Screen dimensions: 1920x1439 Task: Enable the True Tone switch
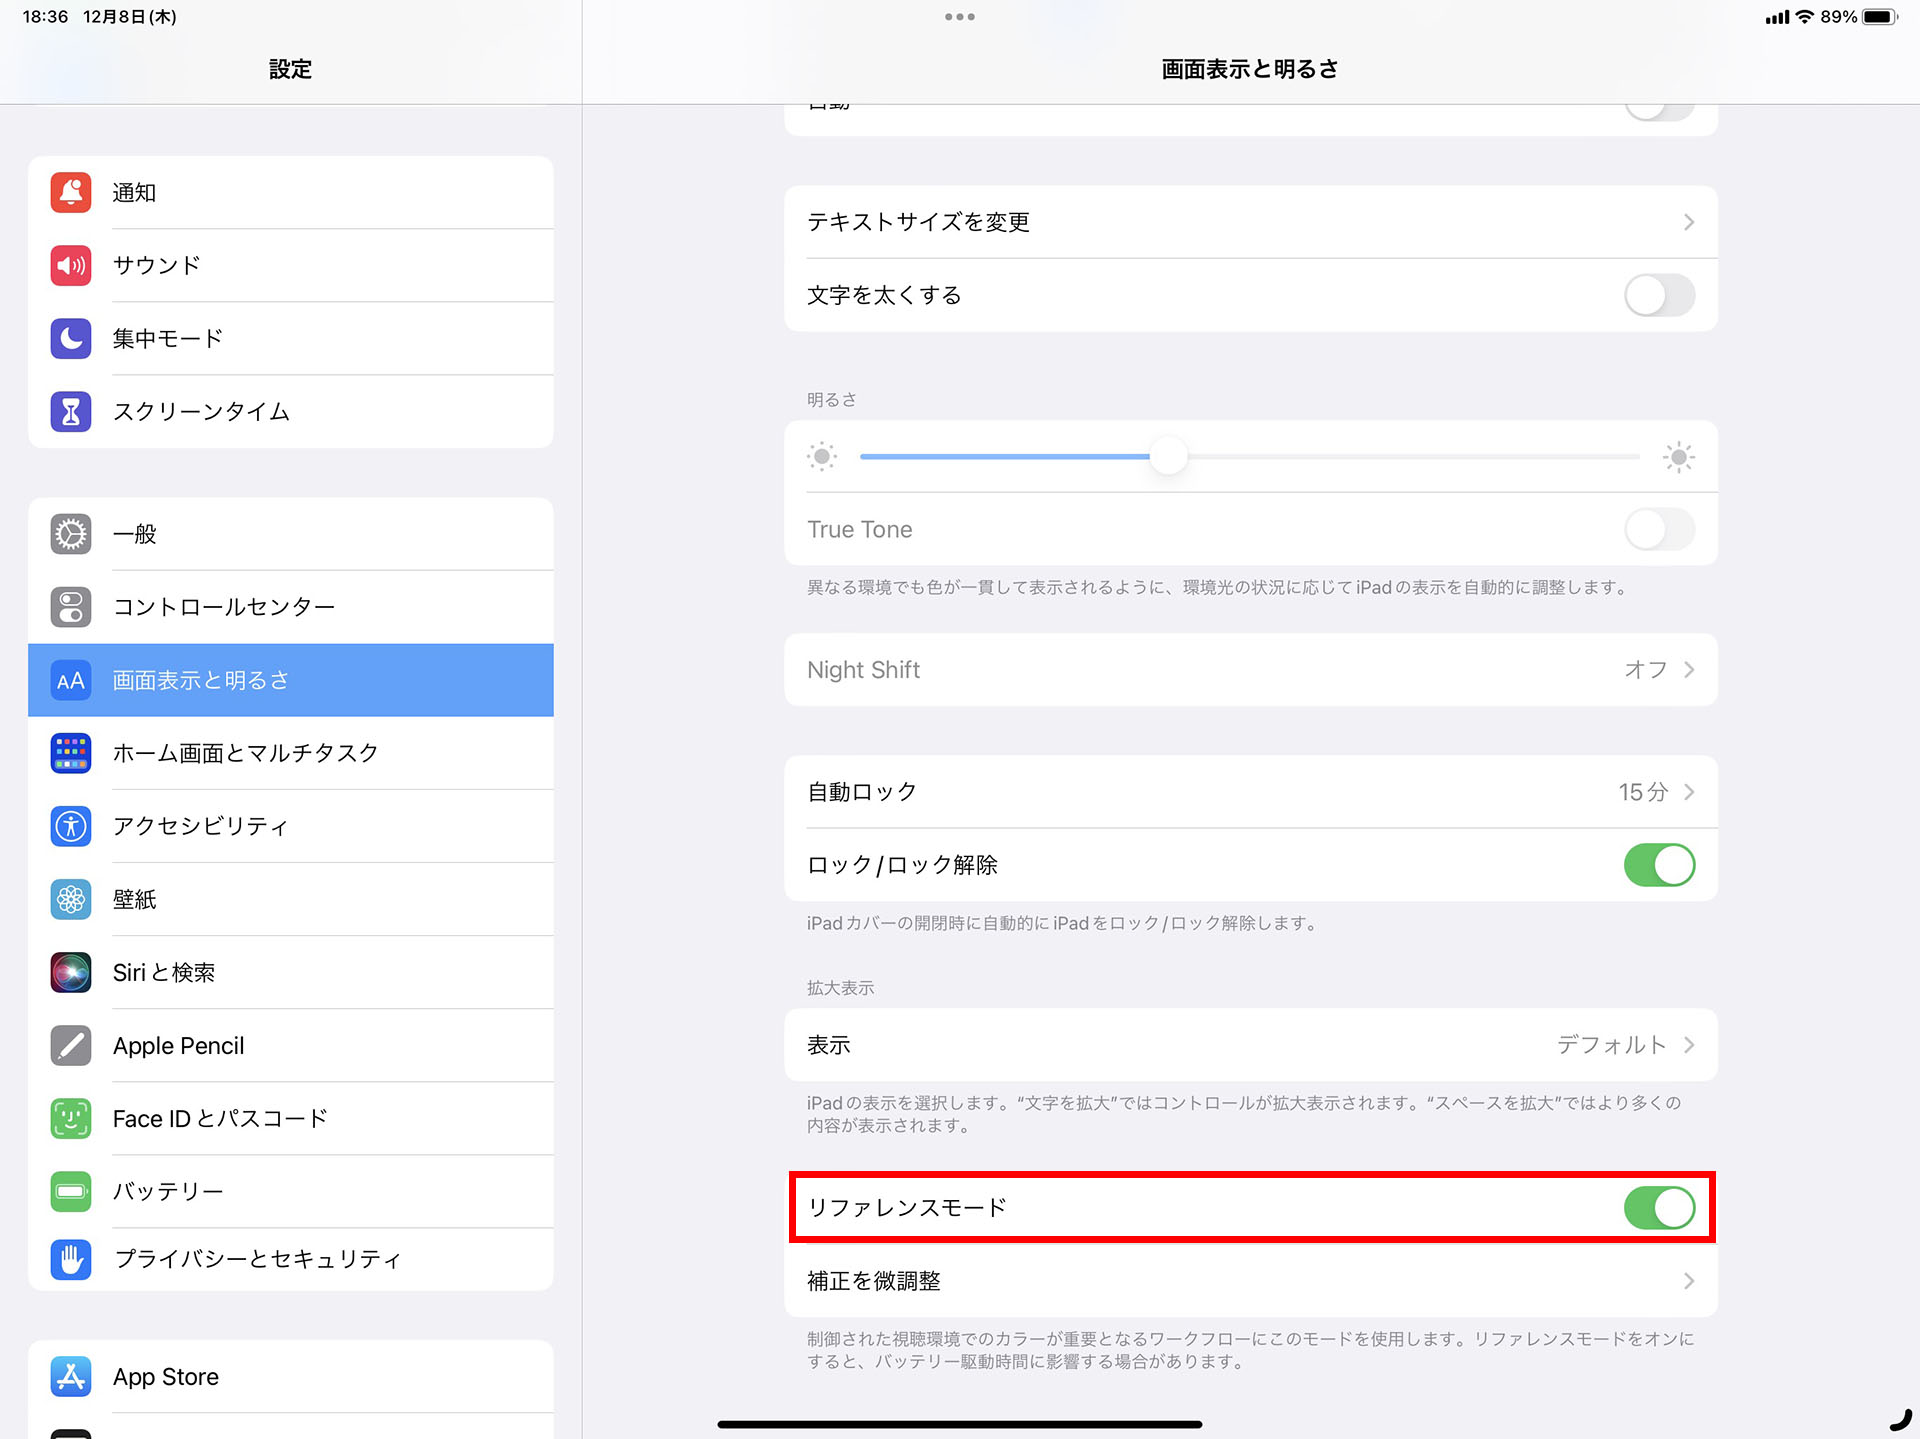click(1659, 529)
